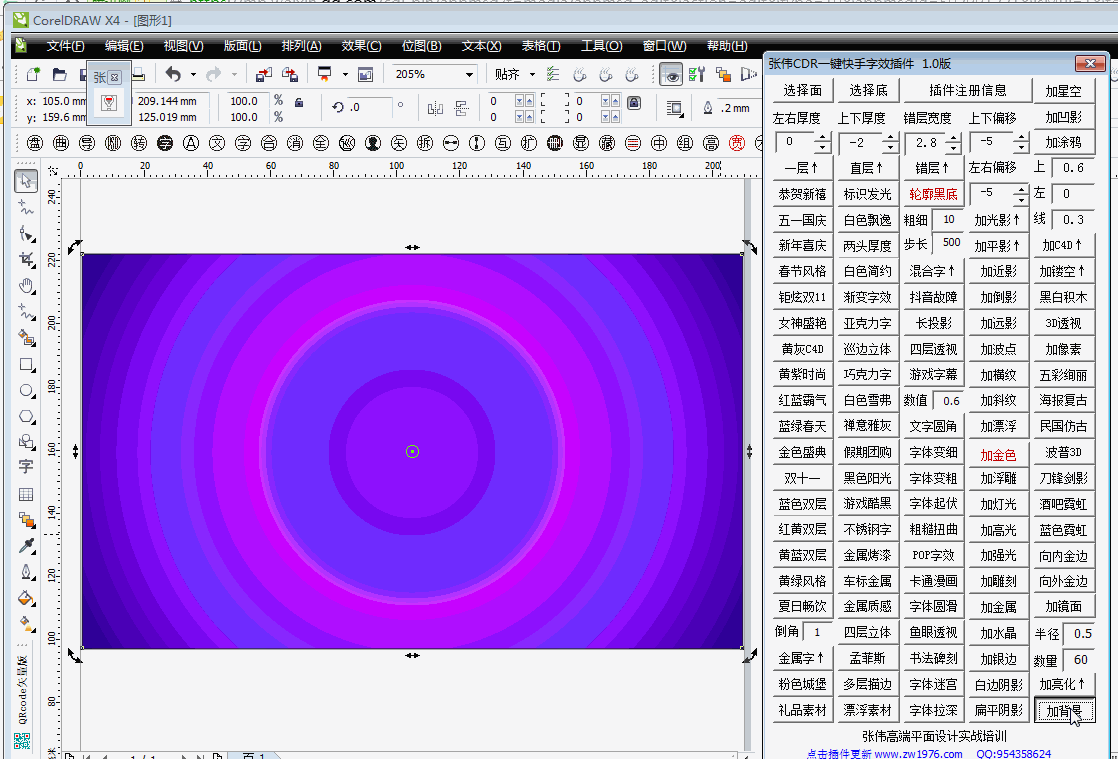Click the circled 转 plugin icon
The width and height of the screenshot is (1118, 759).
tap(138, 143)
